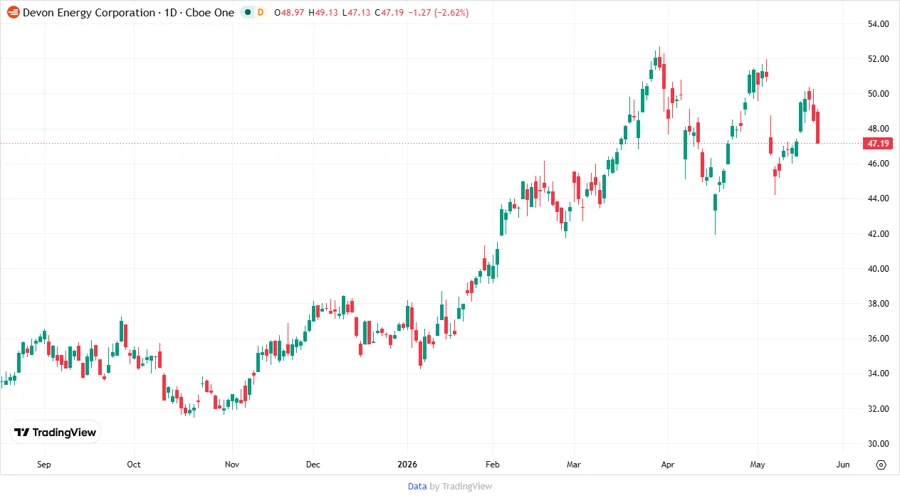Click the Devon Energy orange logo icon
This screenshot has height=498, width=900.
(13, 12)
